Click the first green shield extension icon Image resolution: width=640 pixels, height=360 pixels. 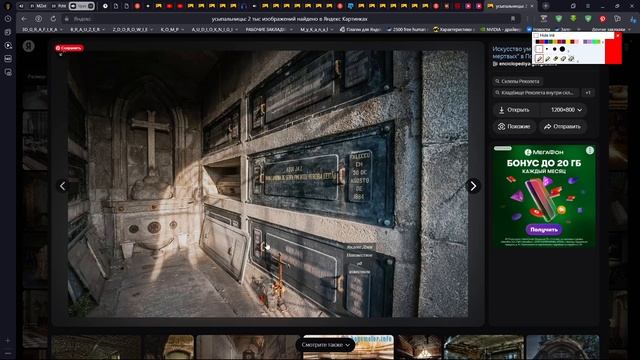(558, 19)
